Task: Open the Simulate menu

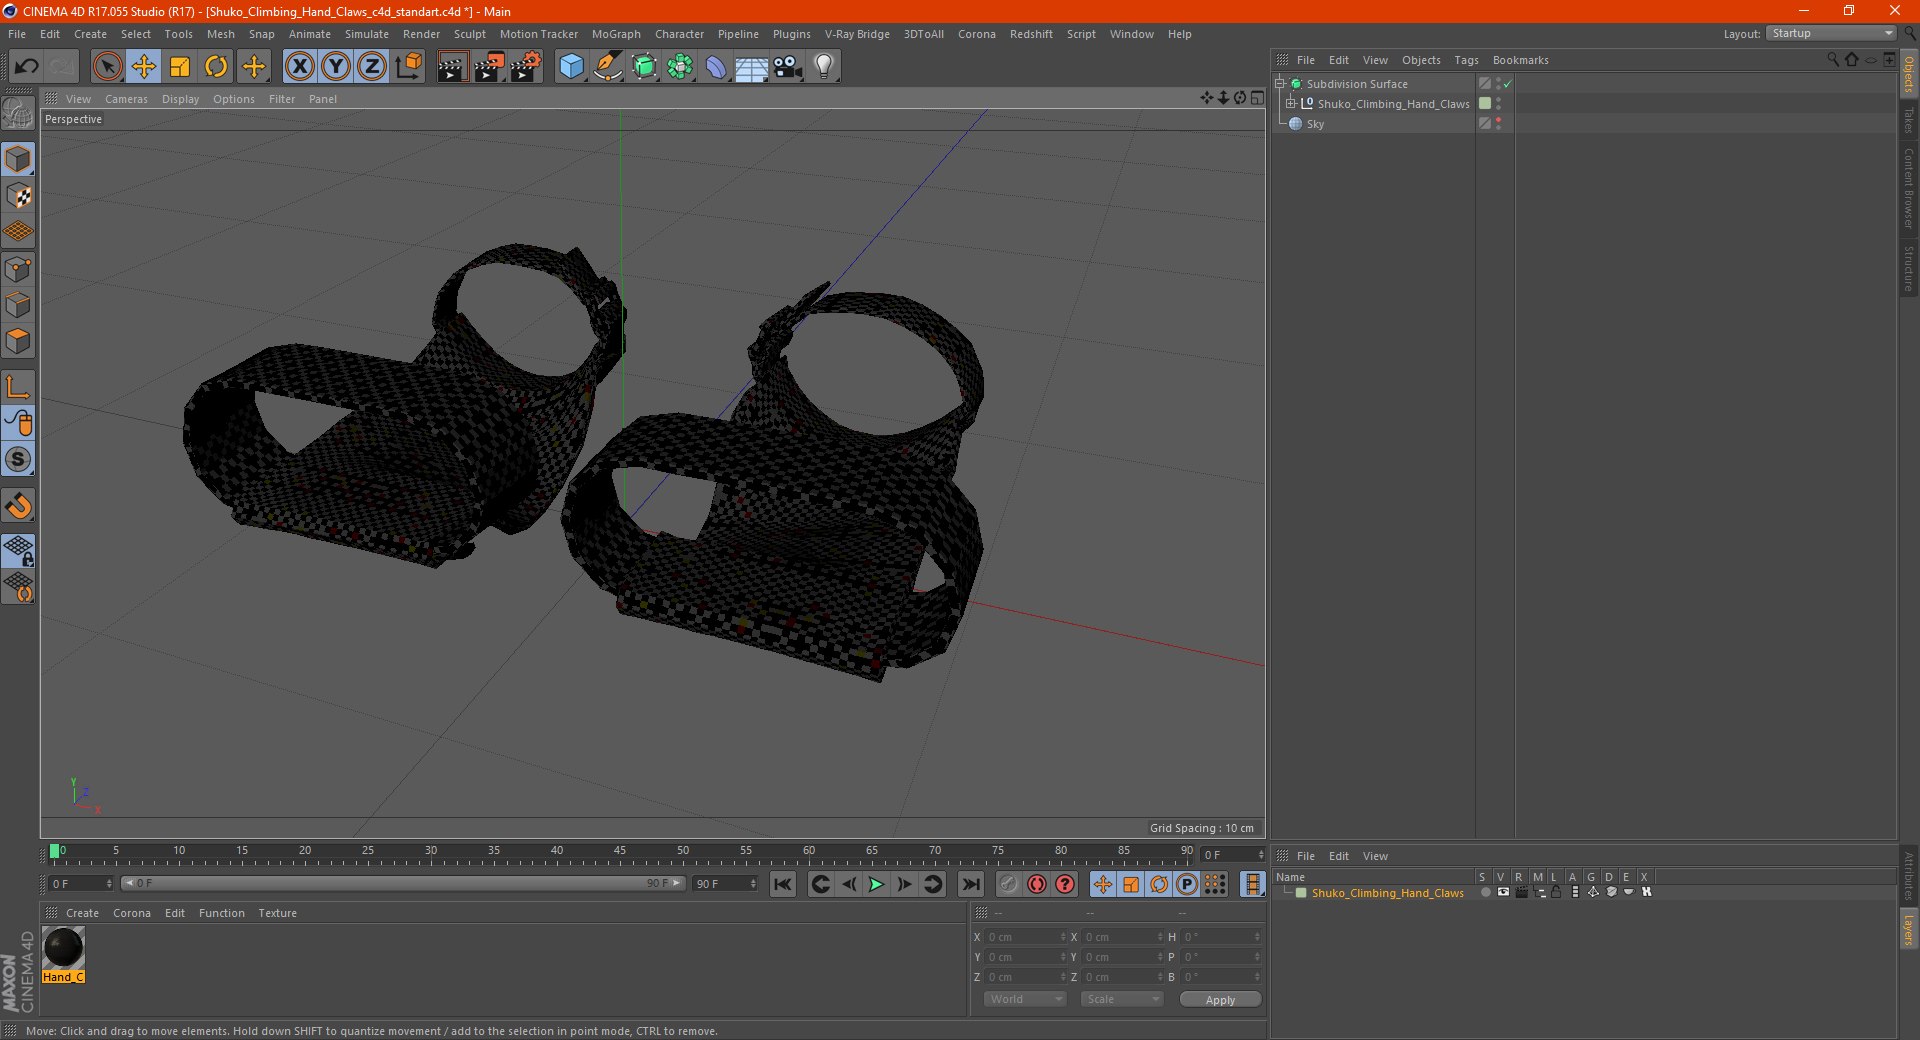Action: (x=367, y=34)
